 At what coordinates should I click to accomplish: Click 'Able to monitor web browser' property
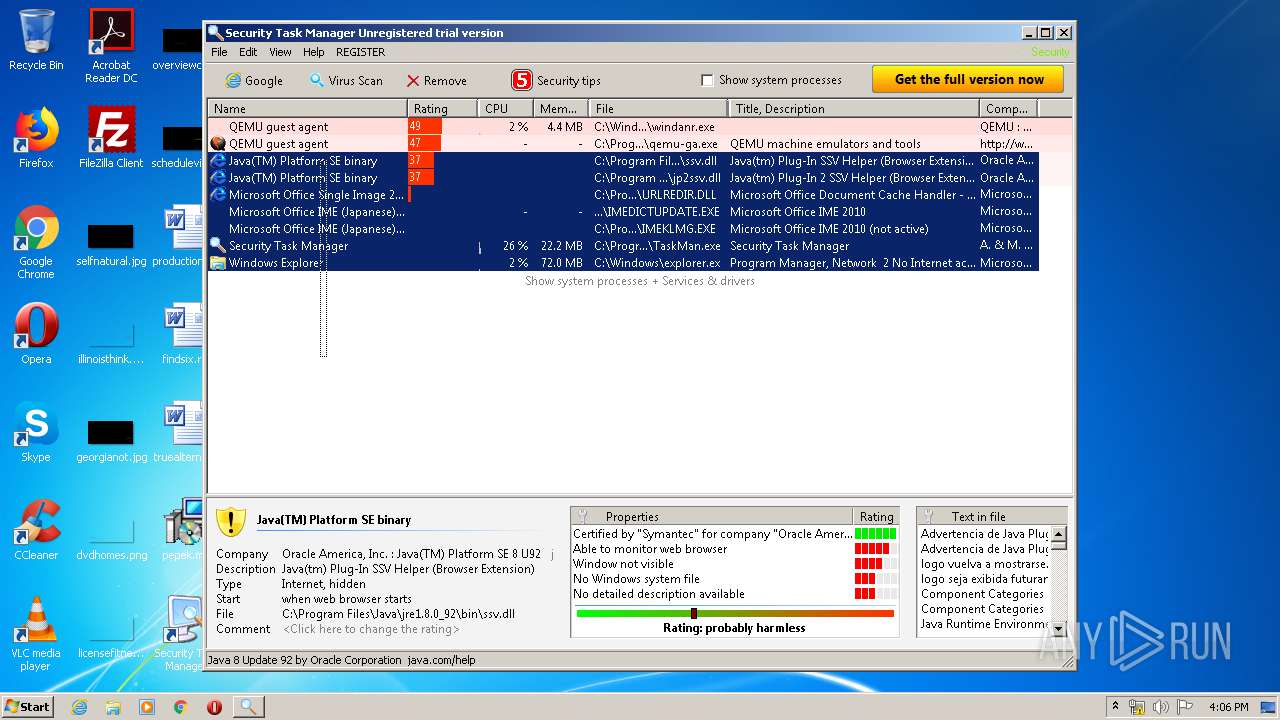[x=650, y=549]
